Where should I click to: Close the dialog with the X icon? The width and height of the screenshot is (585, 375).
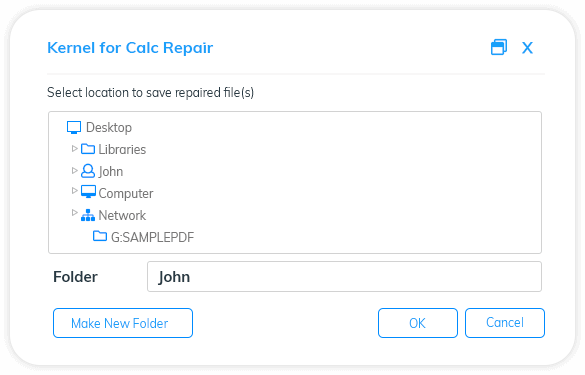(x=527, y=48)
